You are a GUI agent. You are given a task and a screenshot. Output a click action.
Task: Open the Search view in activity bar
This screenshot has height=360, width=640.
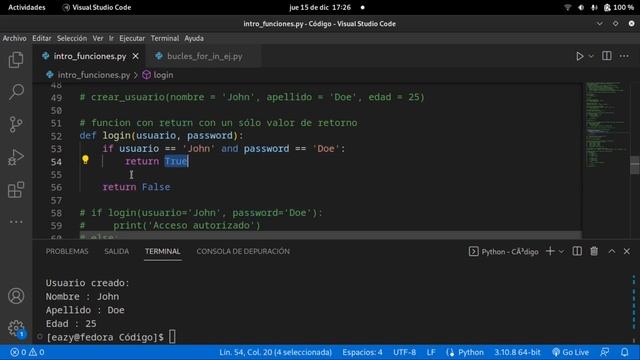coord(16,92)
